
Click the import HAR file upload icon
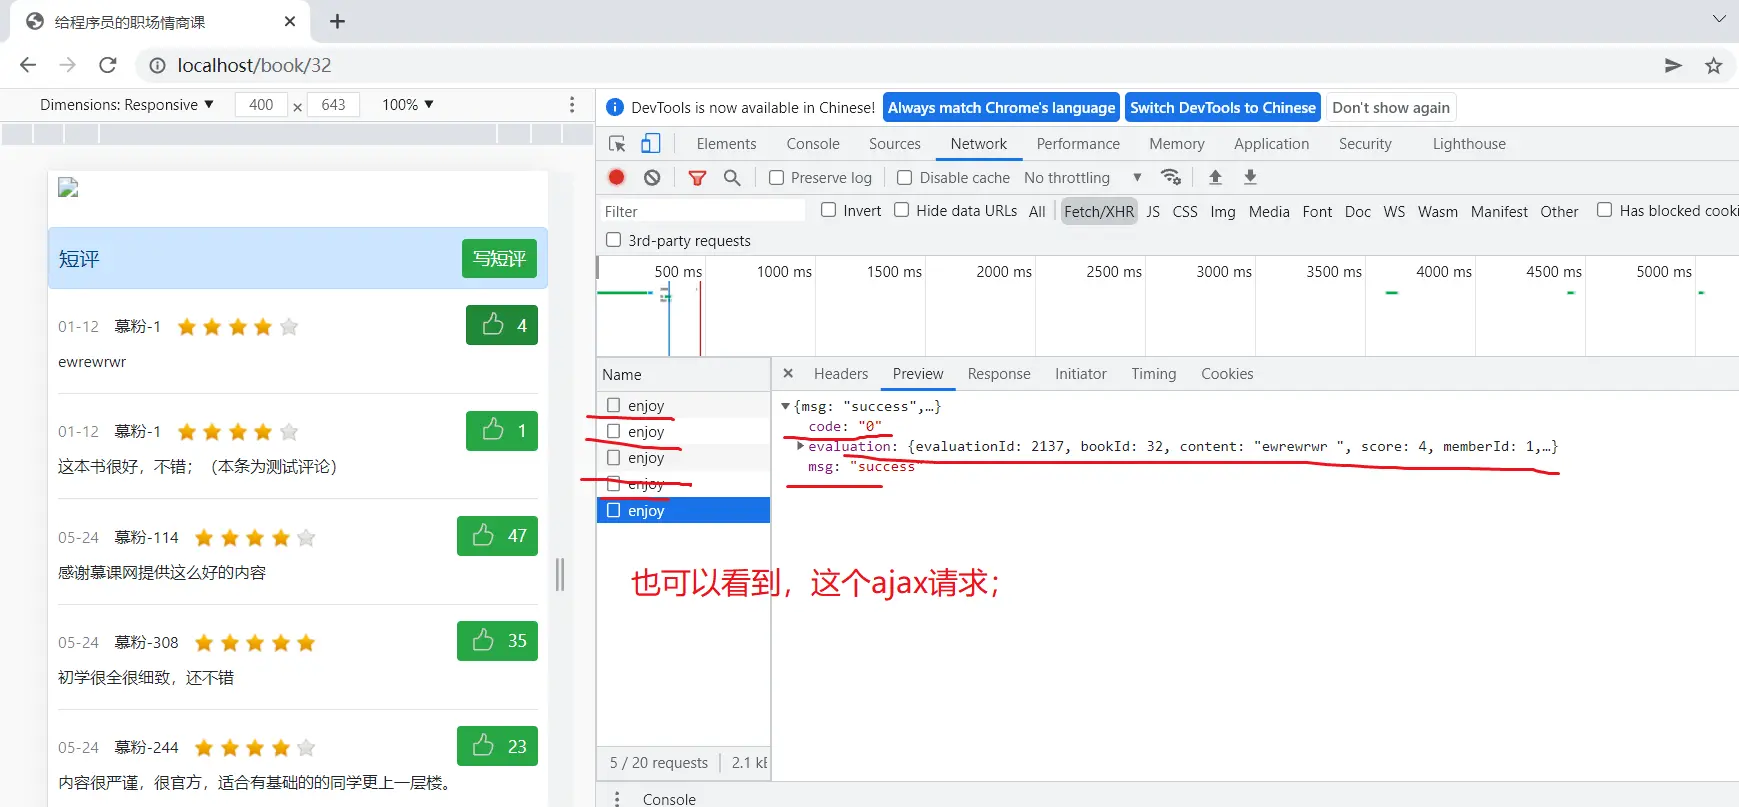click(1215, 177)
